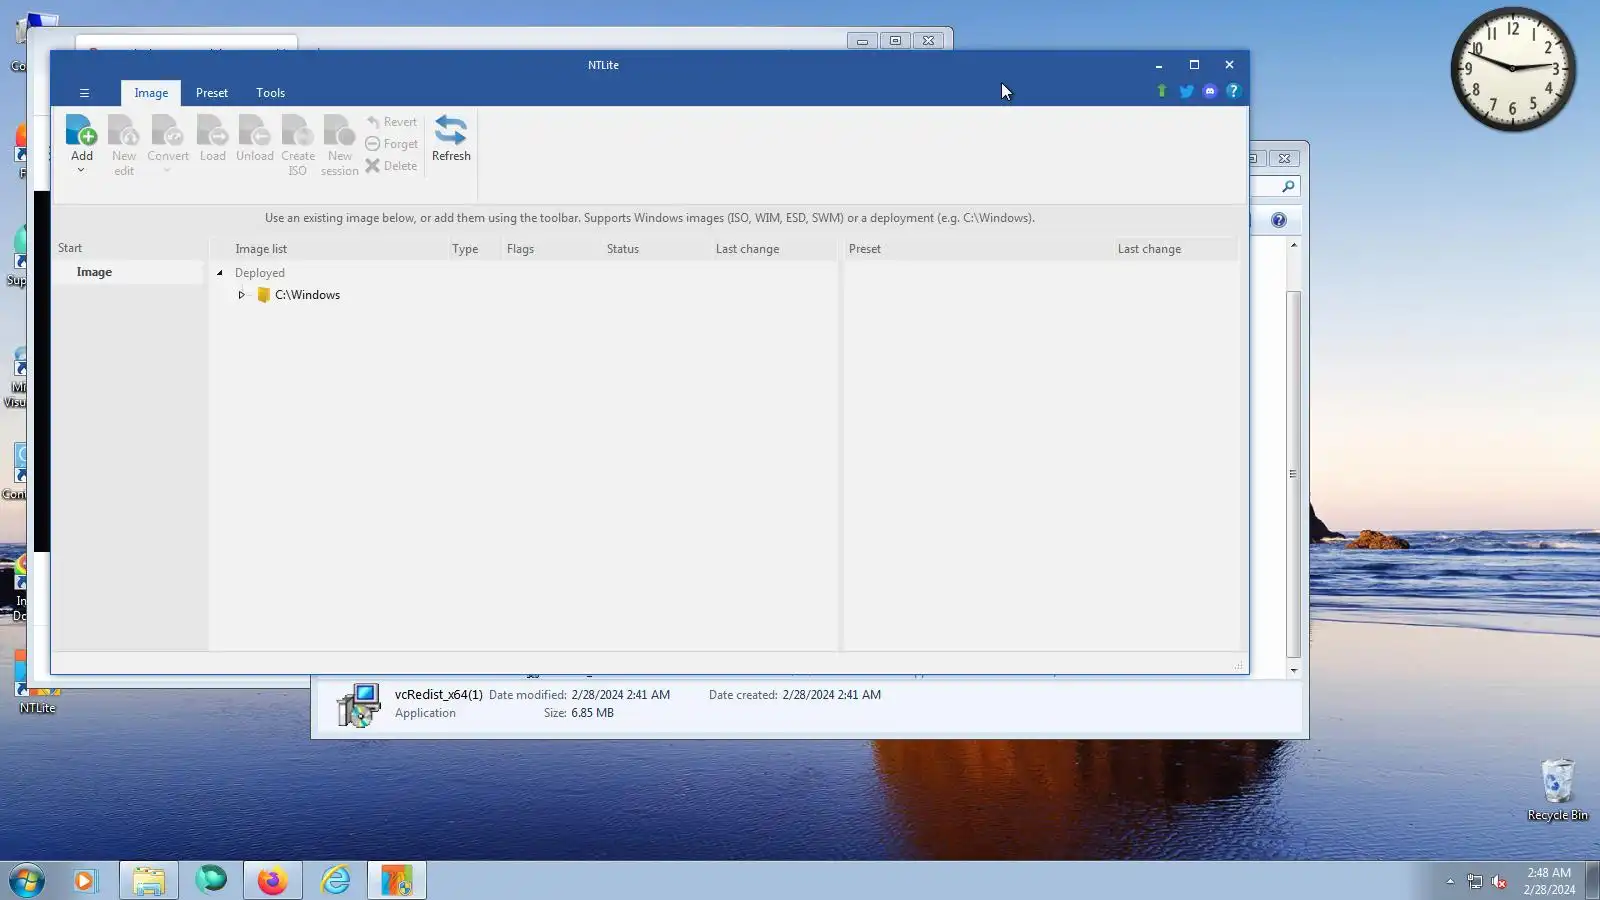Open the dropdown arrow under Convert
The image size is (1600, 900).
(167, 170)
